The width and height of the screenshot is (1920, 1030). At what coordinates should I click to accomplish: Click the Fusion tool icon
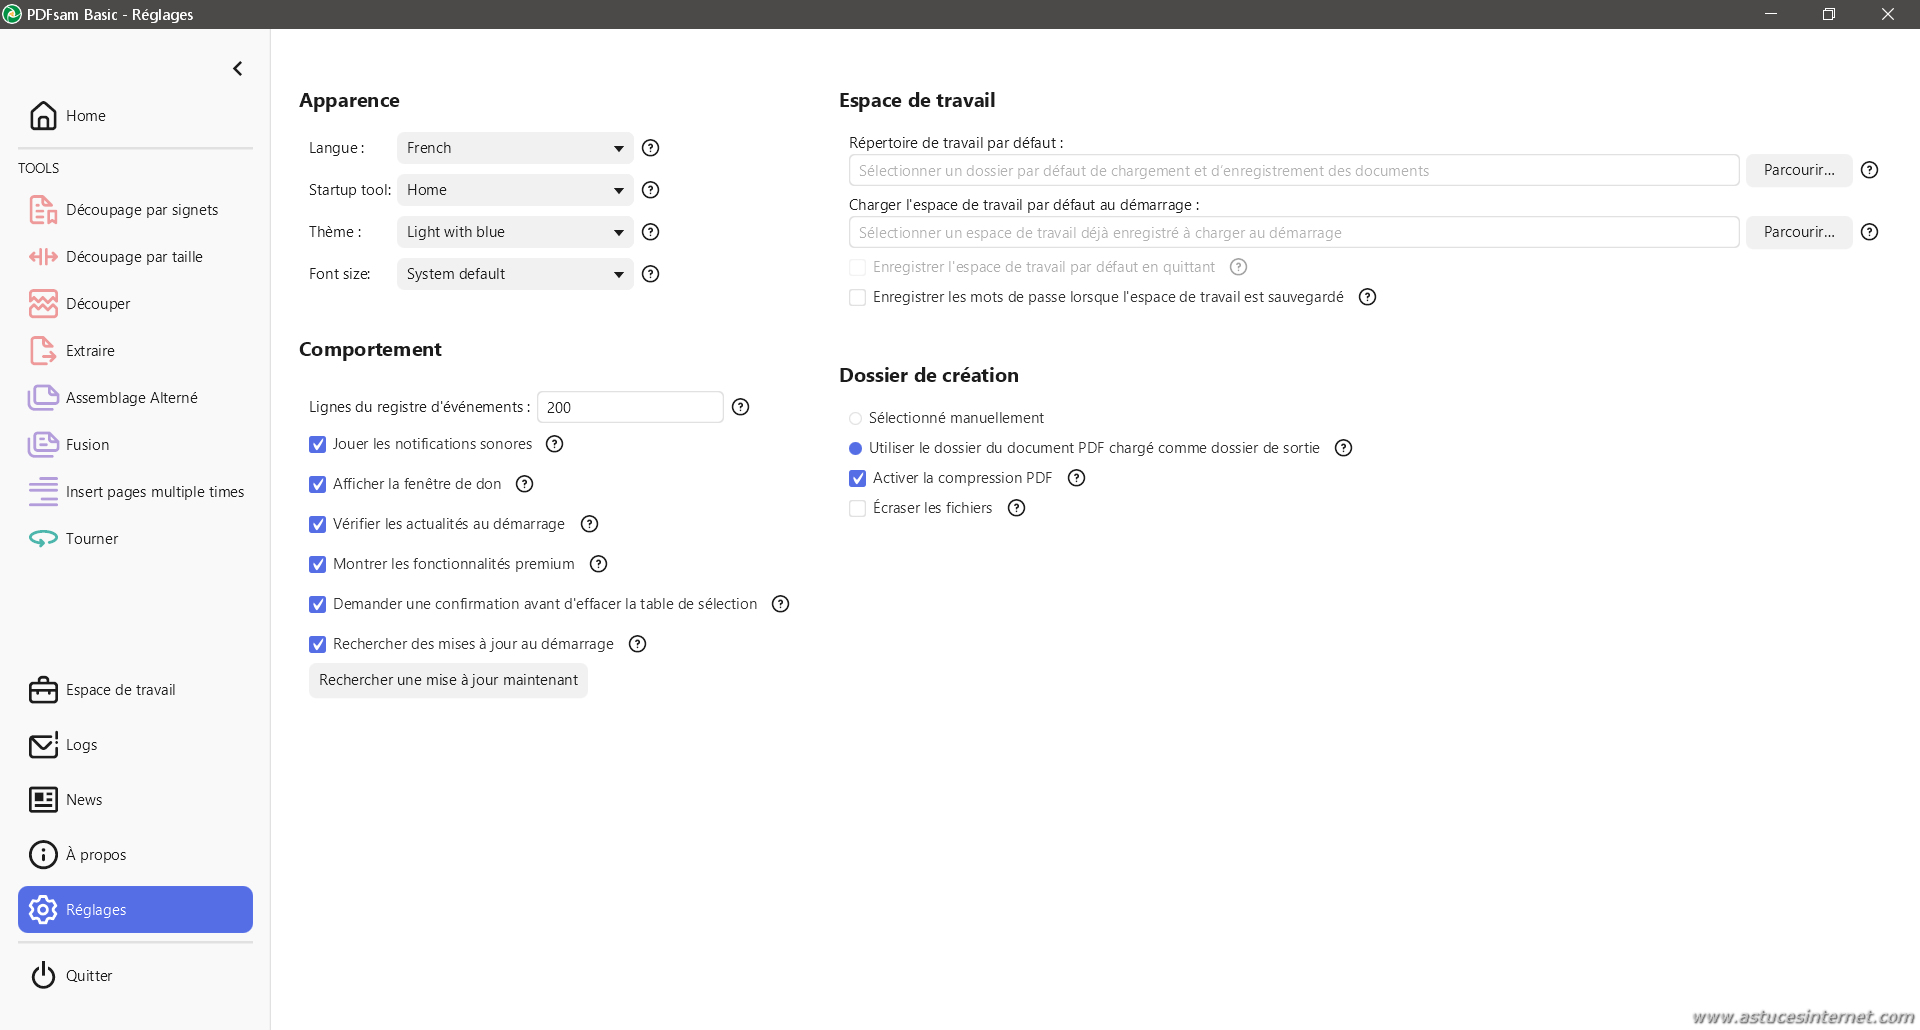pos(43,445)
